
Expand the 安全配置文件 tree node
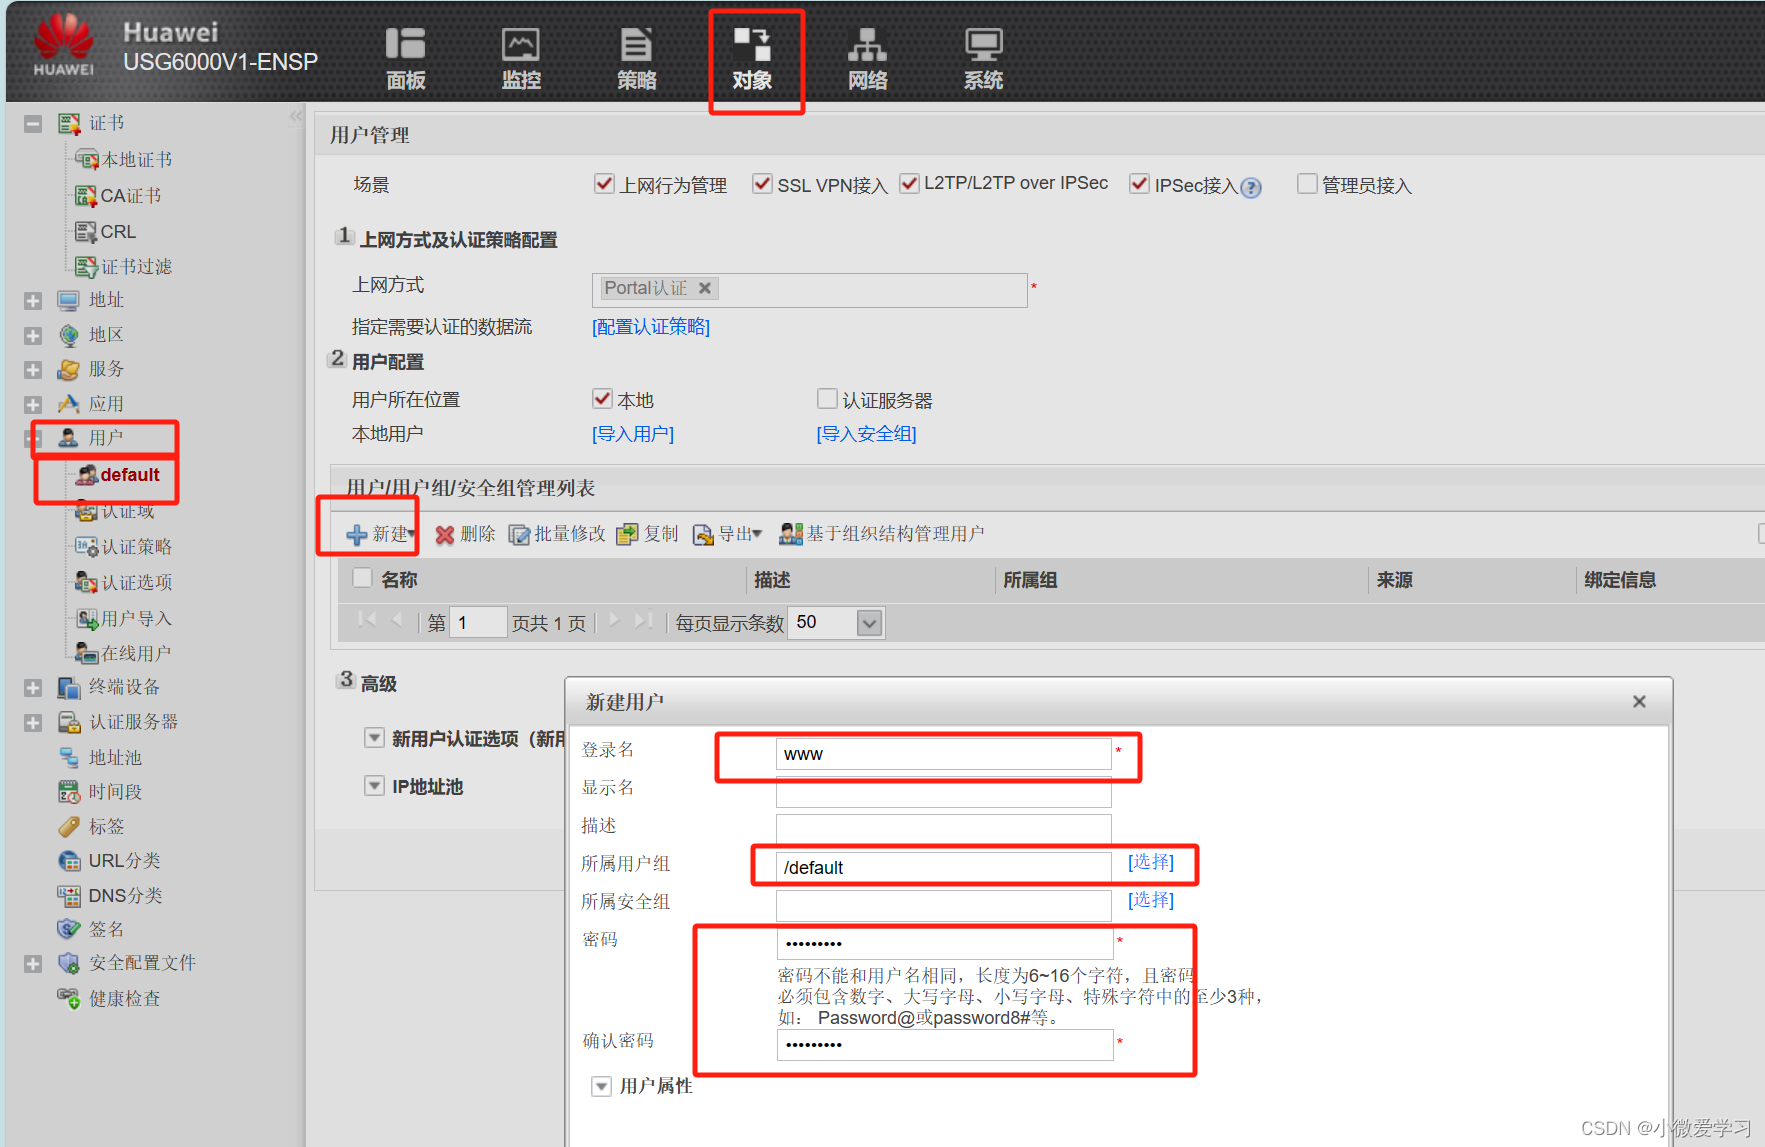click(33, 964)
